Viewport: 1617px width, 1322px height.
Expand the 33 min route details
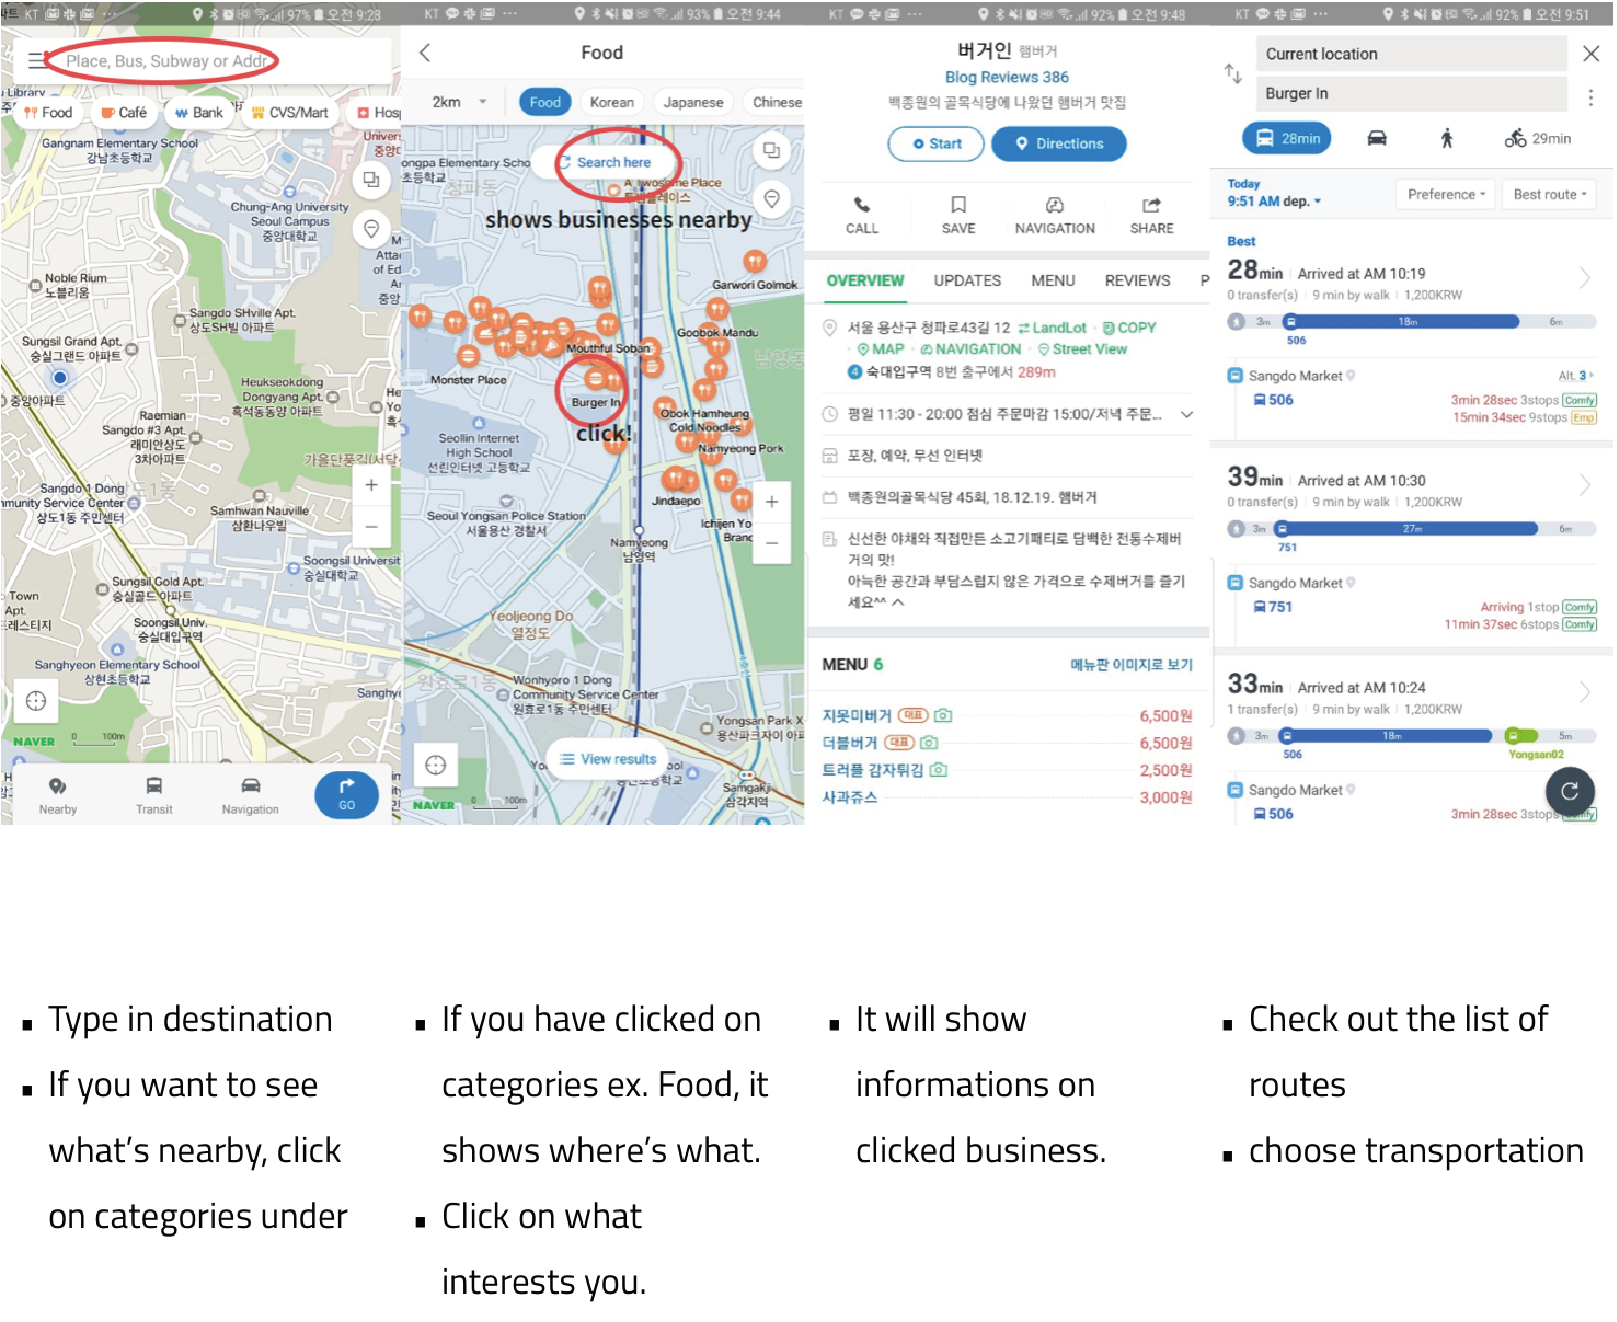(x=1584, y=692)
